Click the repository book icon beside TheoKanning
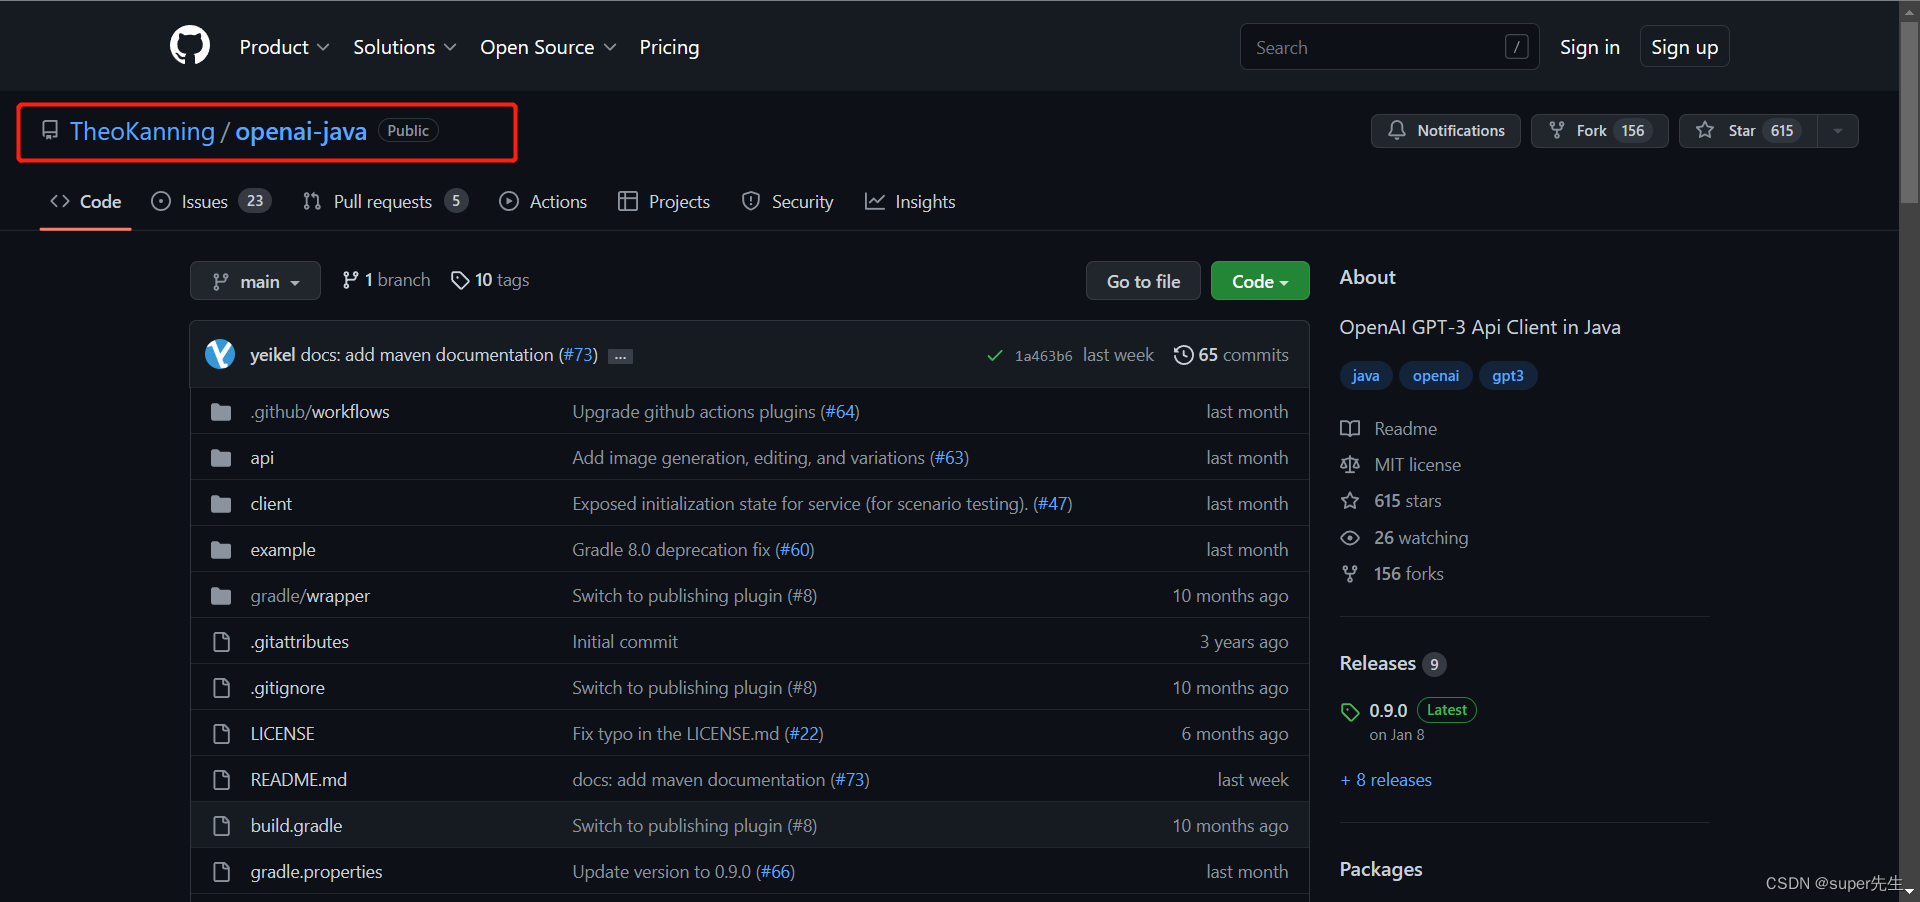 click(49, 130)
